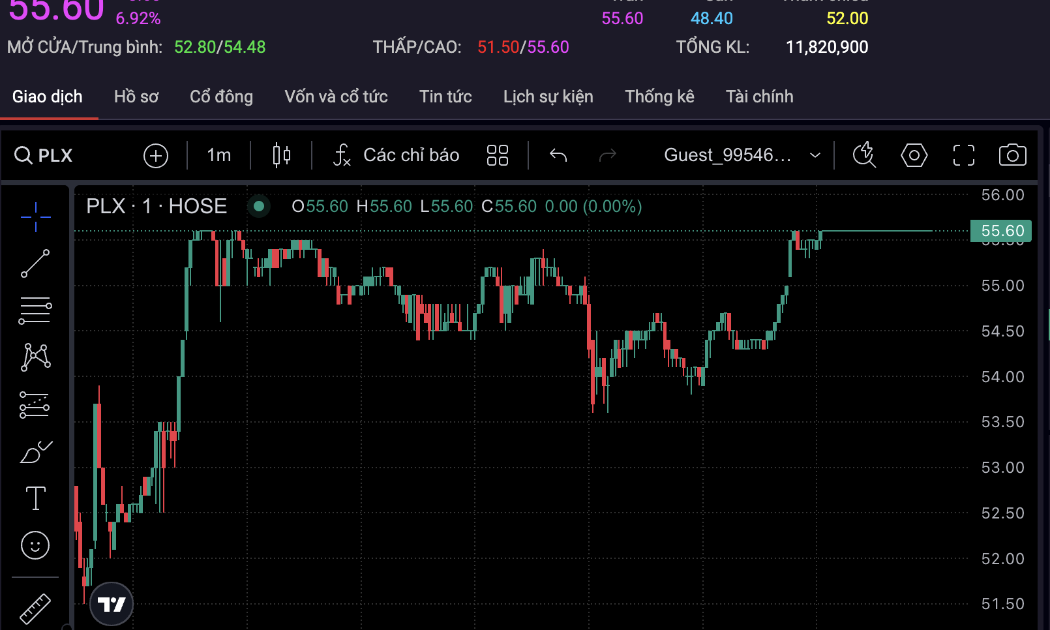Viewport: 1050px width, 630px height.
Task: Click the 11,820,900 total volume value
Action: (826, 48)
